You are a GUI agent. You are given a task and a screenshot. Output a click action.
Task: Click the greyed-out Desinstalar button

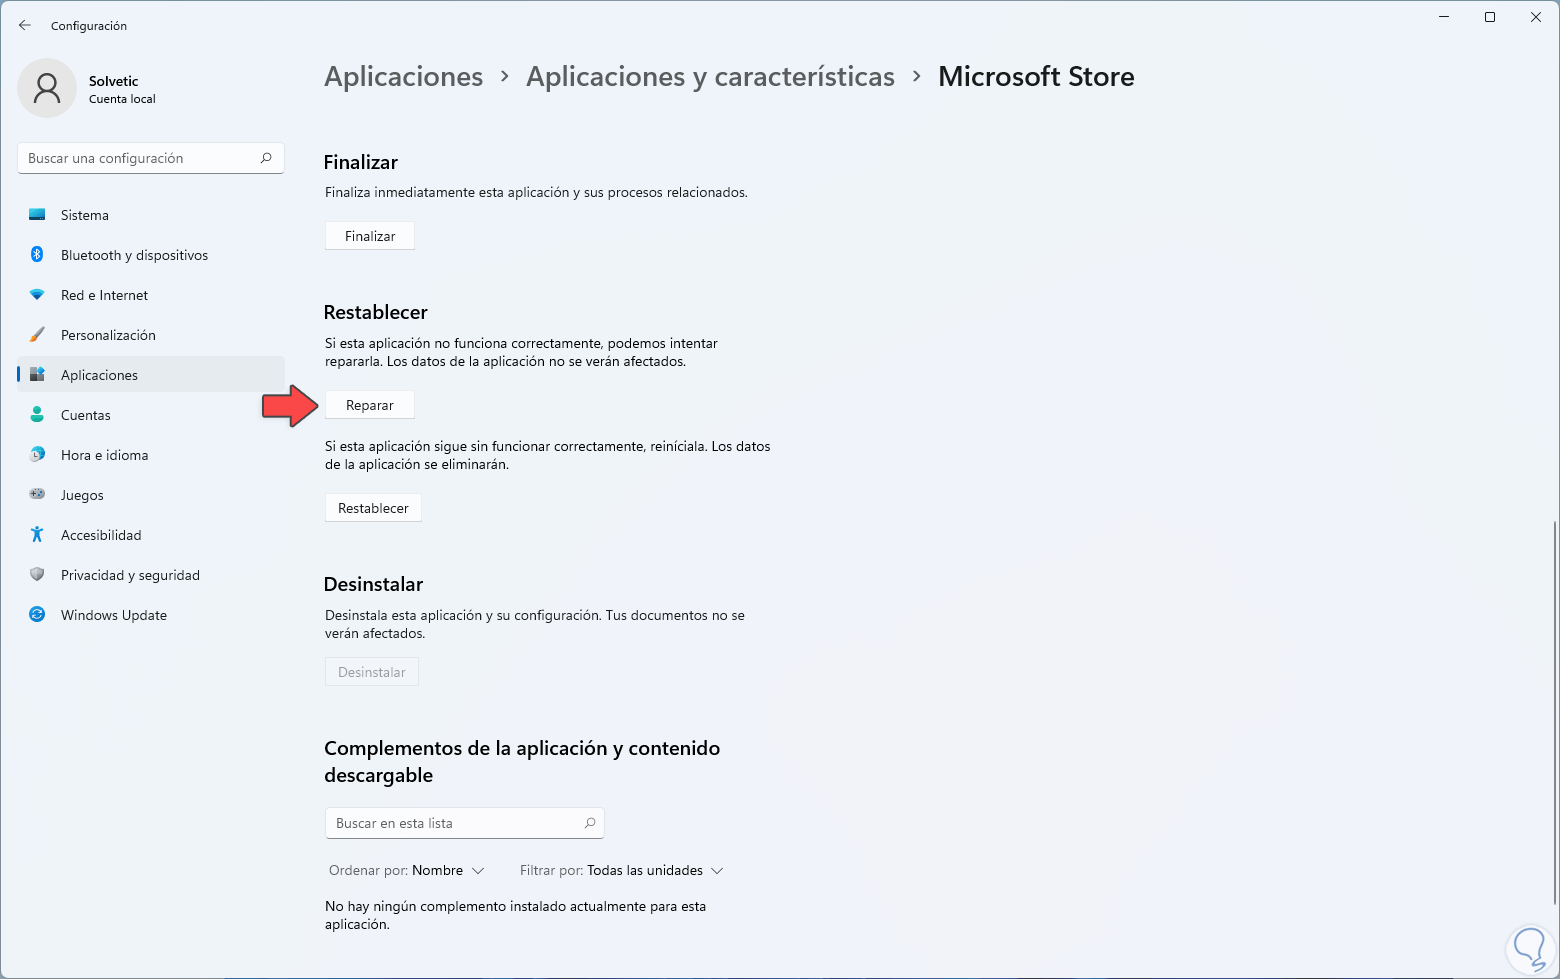coord(372,672)
